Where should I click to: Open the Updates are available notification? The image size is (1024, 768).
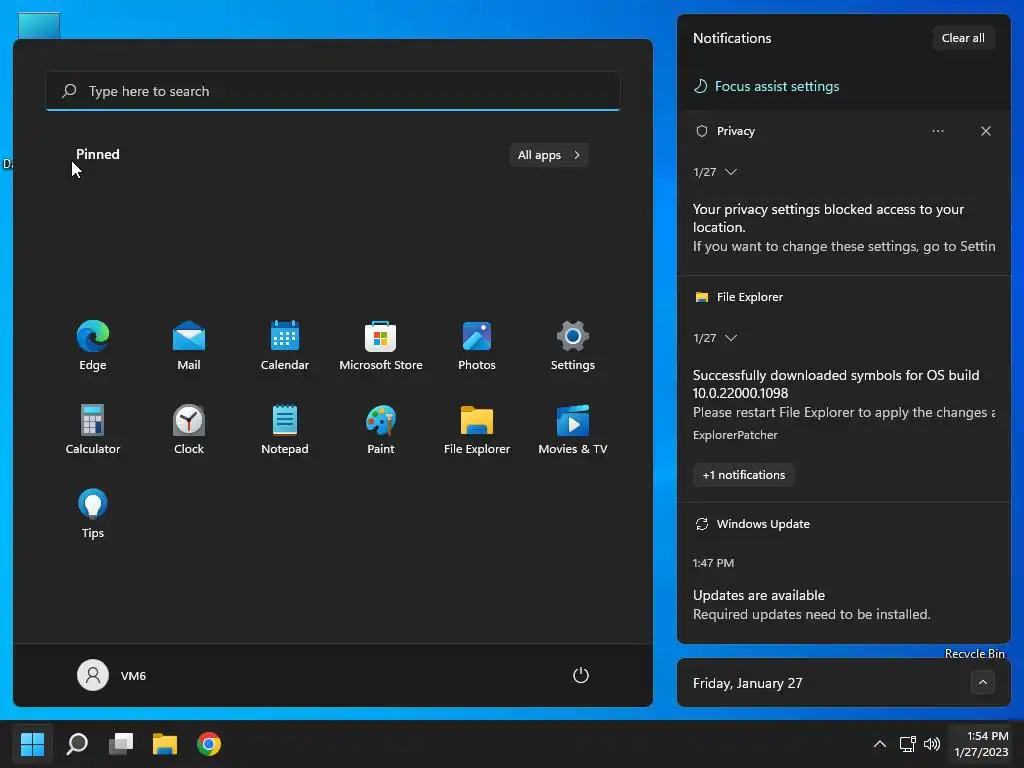pos(811,604)
